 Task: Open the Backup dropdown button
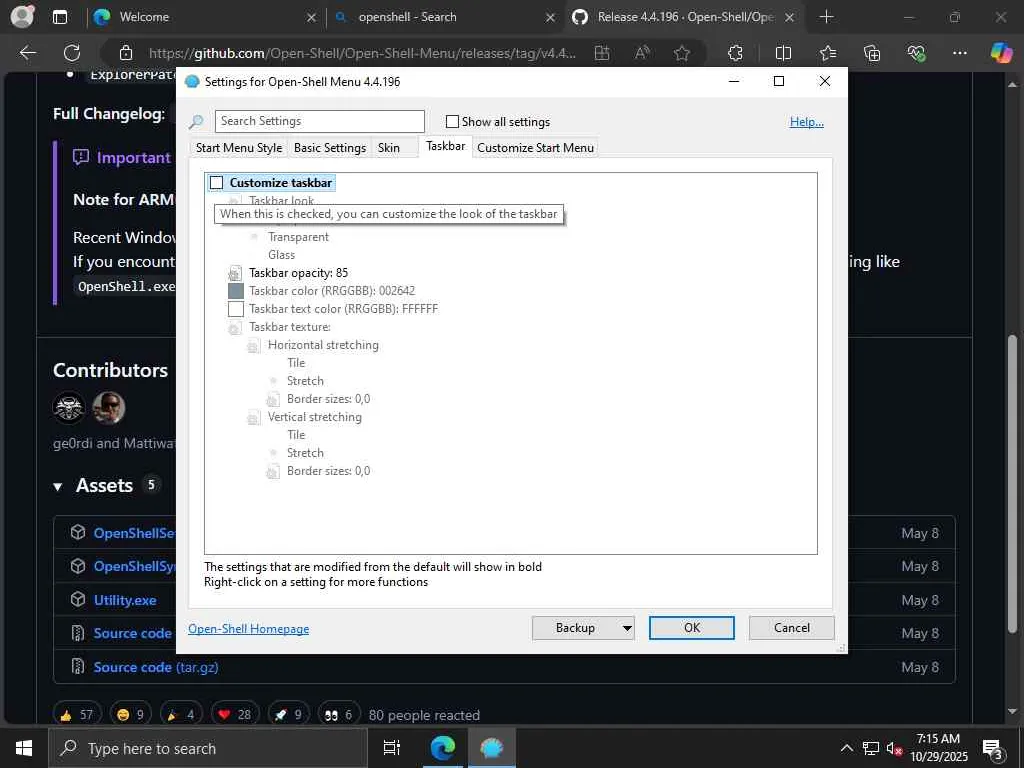point(583,628)
